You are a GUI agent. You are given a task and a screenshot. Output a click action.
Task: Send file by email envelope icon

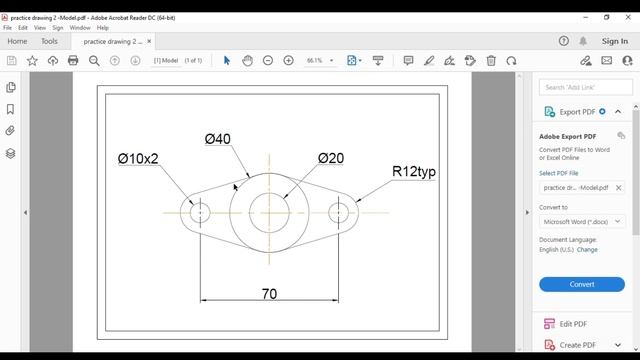click(x=607, y=61)
